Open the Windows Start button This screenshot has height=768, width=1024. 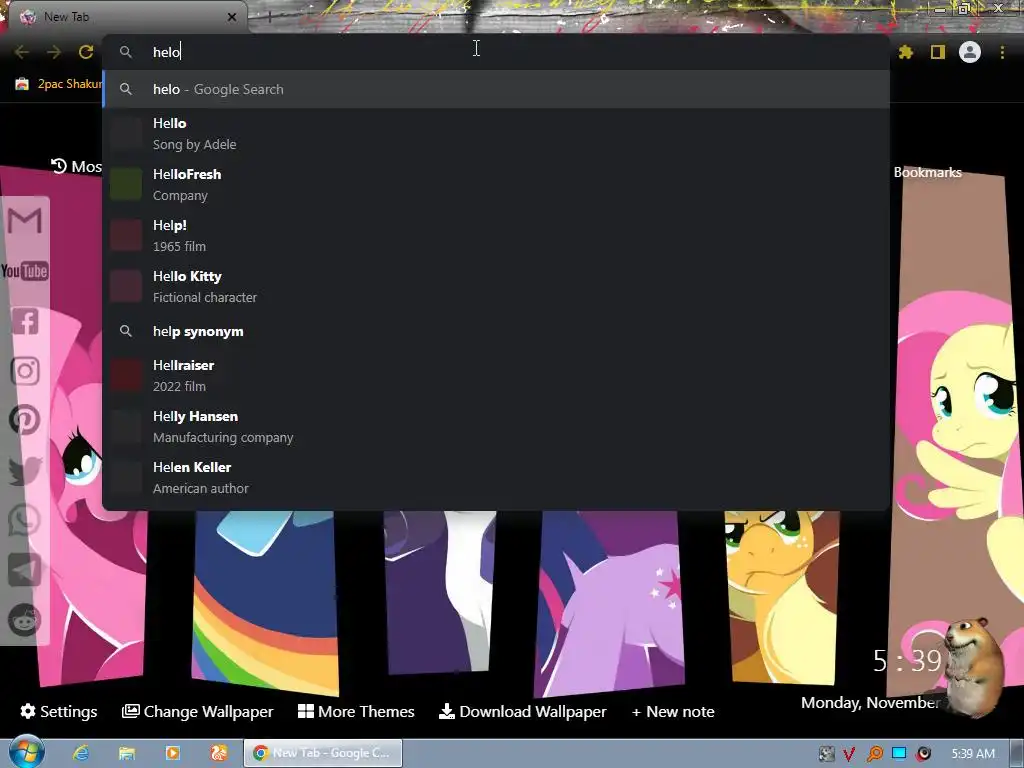click(26, 752)
